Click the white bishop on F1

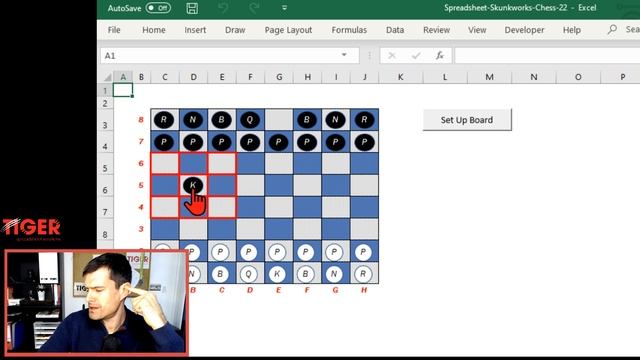click(x=305, y=273)
